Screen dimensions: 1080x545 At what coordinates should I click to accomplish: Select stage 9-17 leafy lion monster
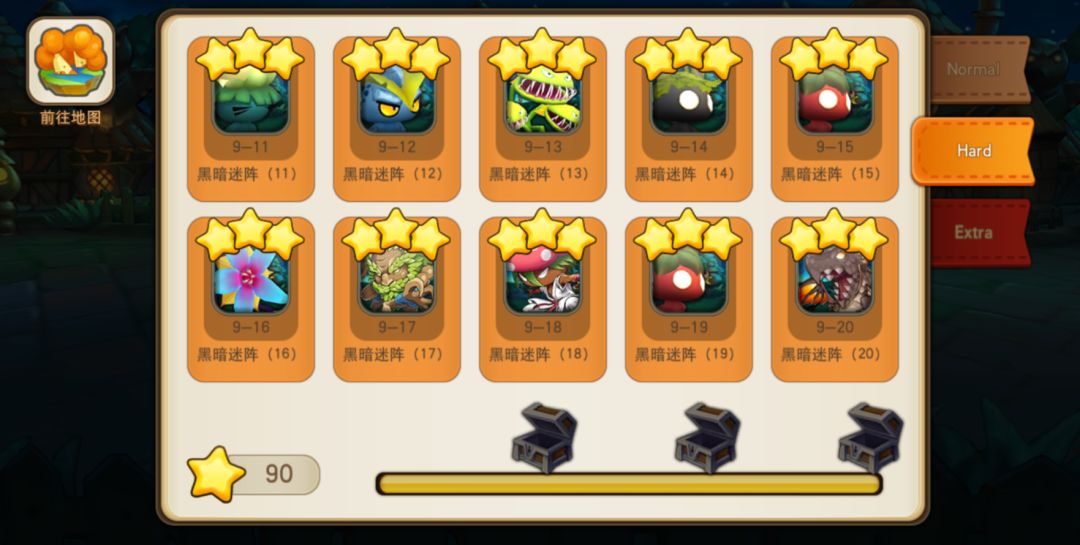click(397, 280)
